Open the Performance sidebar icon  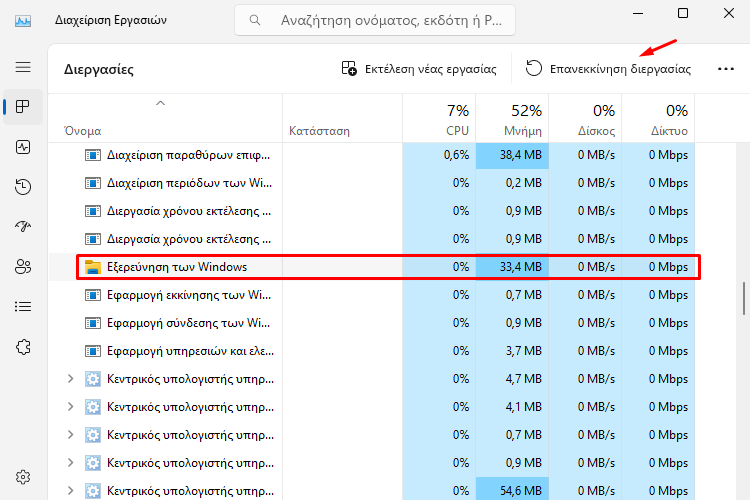coord(23,147)
